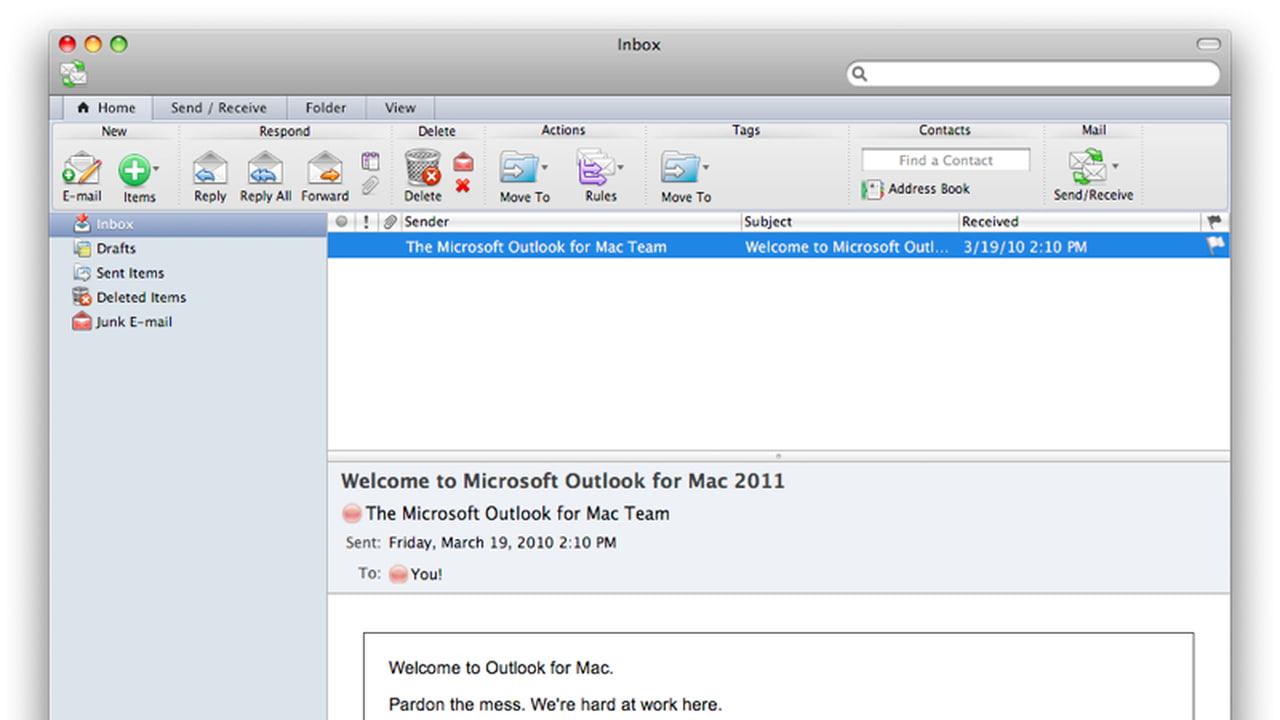Screen dimensions: 1280x720
Task: Sort by the priority exclamation column
Action: coord(366,222)
